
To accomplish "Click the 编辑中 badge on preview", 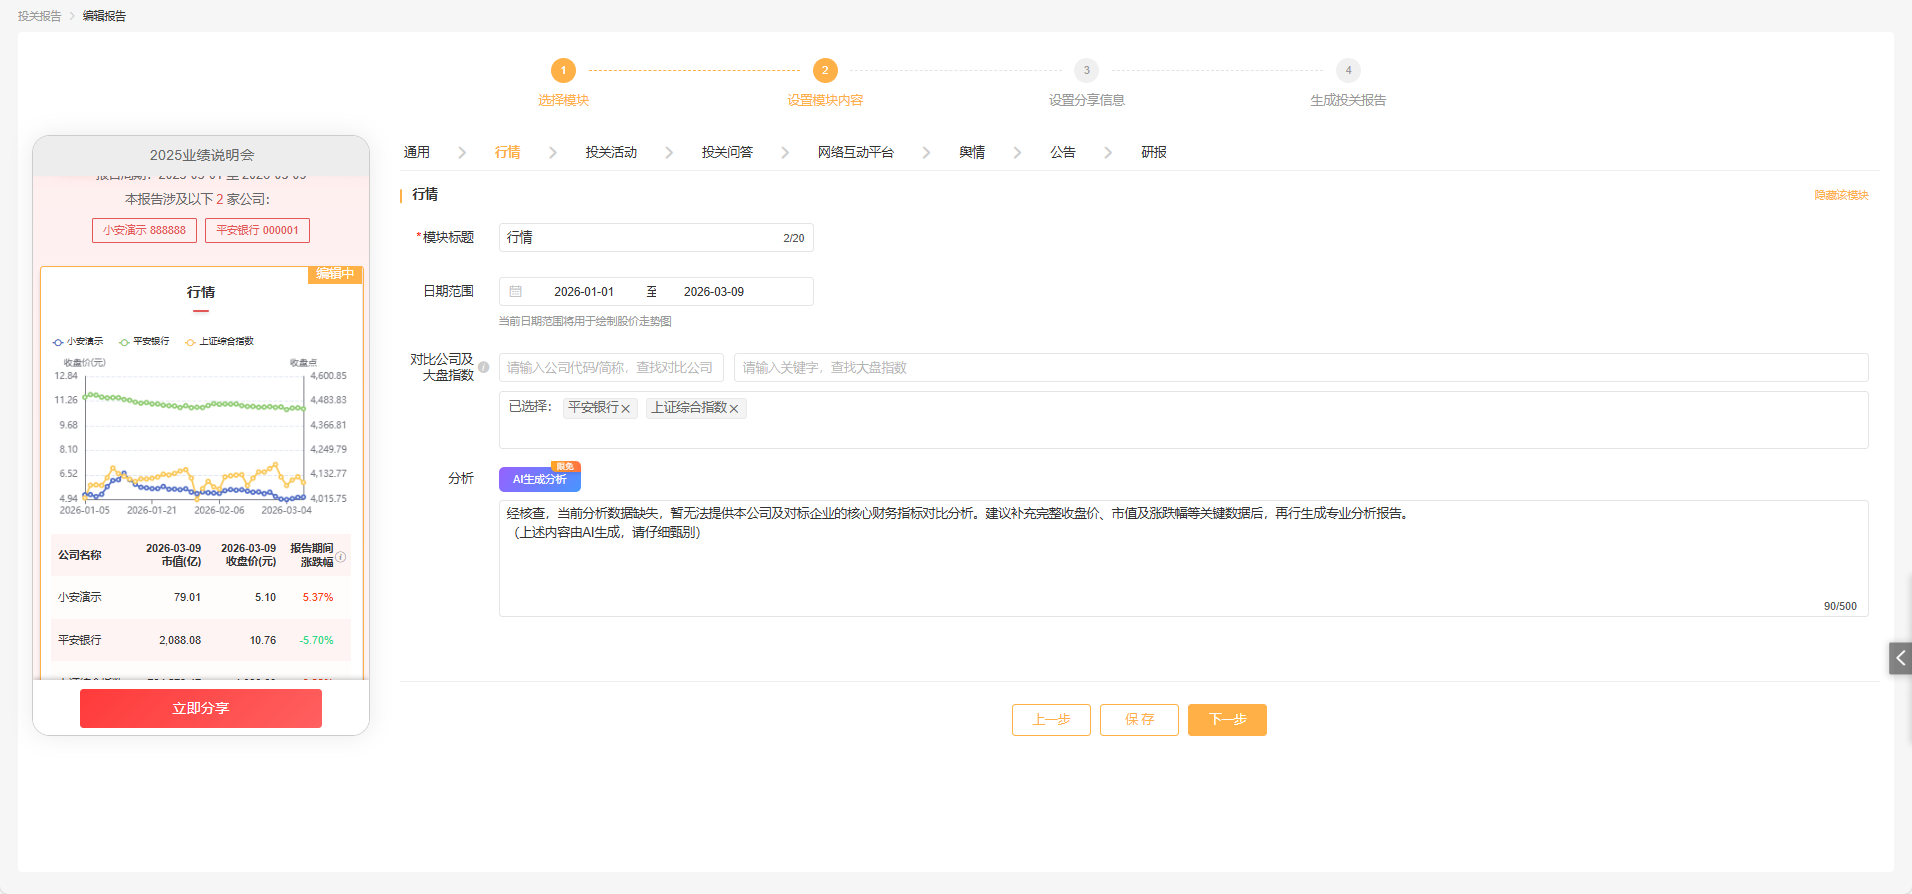I will point(335,274).
